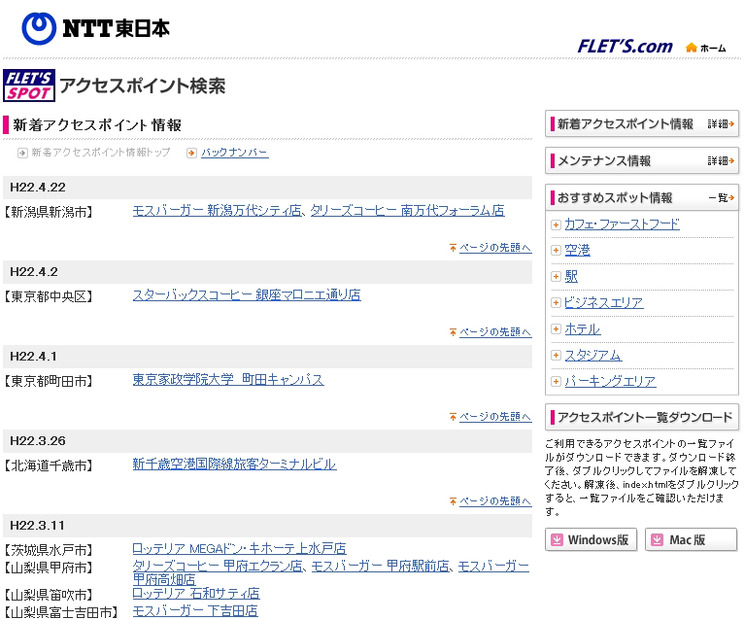The height and width of the screenshot is (620, 744).
Task: Click download icon on Windows版 button
Action: point(557,540)
